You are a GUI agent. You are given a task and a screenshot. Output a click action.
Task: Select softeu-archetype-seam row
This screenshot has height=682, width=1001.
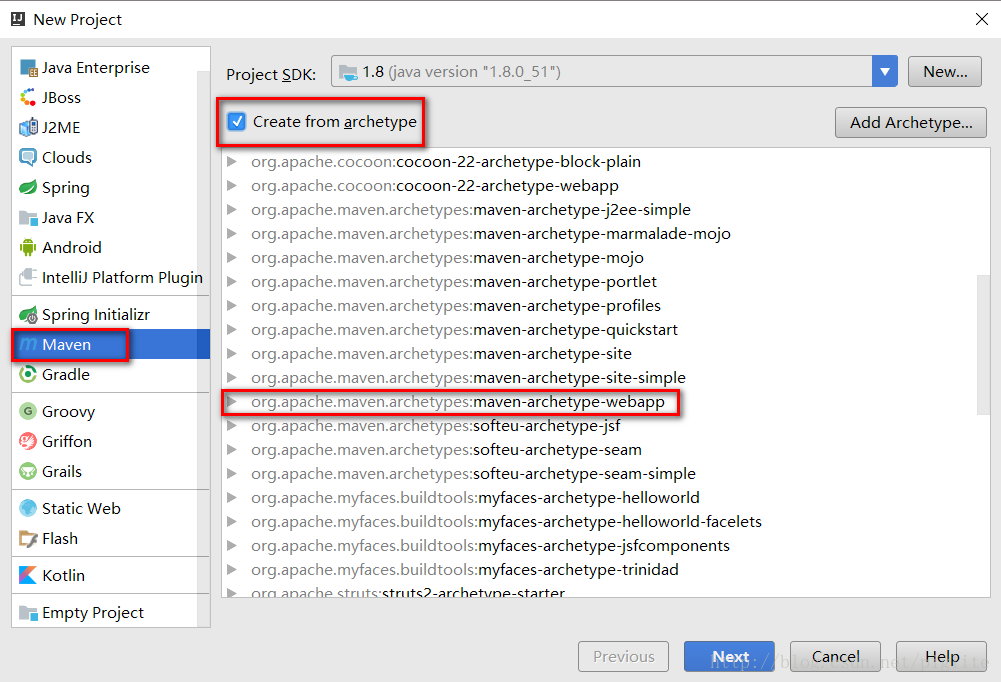pos(606,450)
